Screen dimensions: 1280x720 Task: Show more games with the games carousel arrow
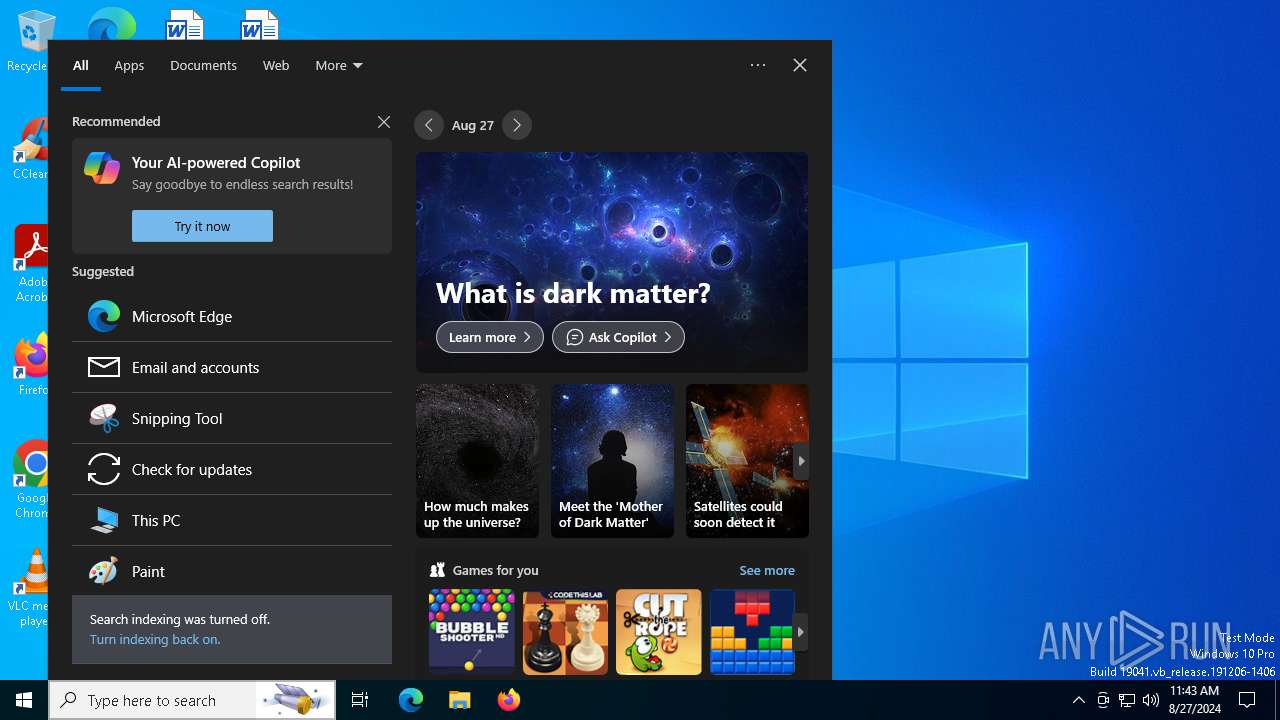tap(800, 632)
